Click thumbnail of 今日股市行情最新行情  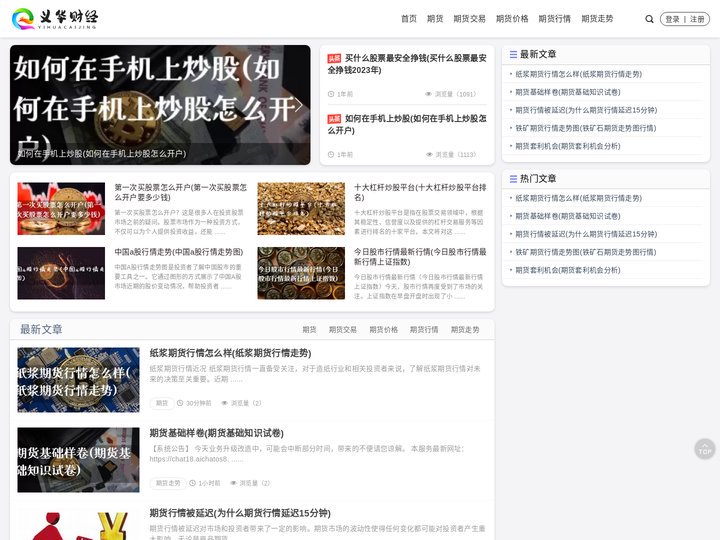(301, 273)
